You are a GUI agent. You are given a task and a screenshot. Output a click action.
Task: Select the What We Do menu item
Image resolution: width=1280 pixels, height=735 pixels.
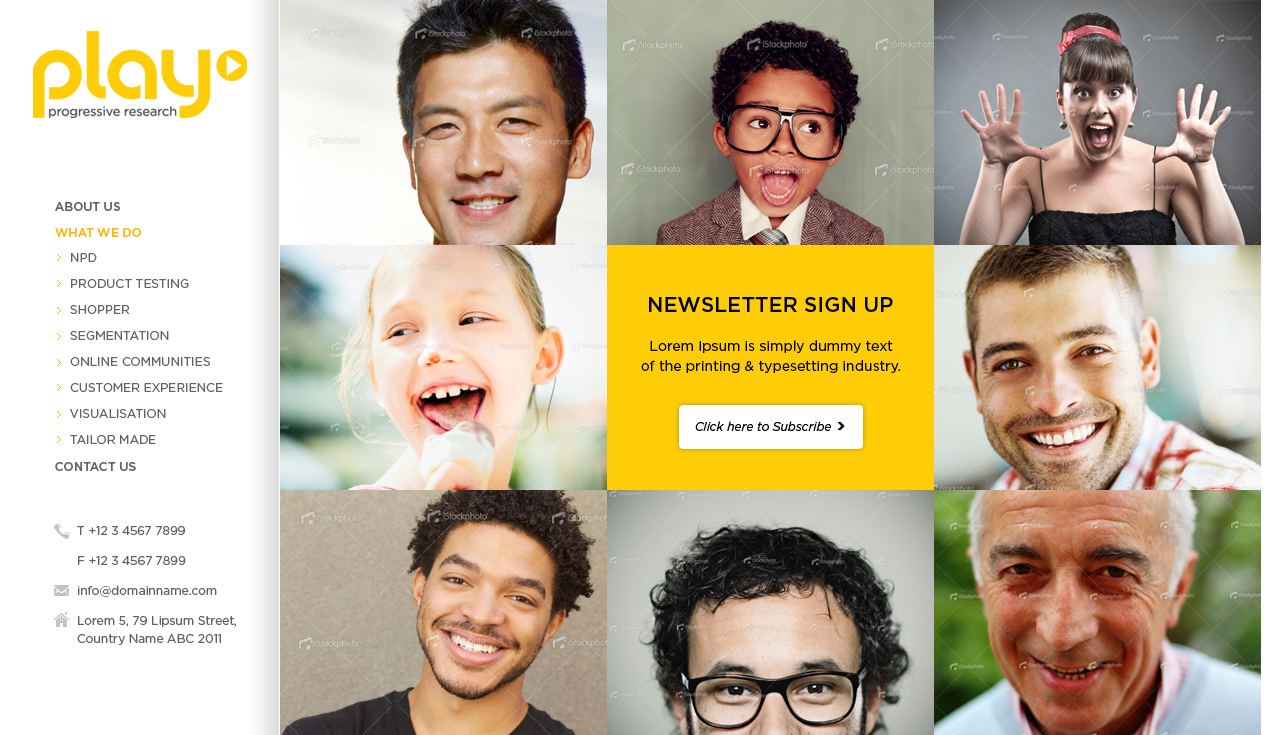(x=98, y=233)
